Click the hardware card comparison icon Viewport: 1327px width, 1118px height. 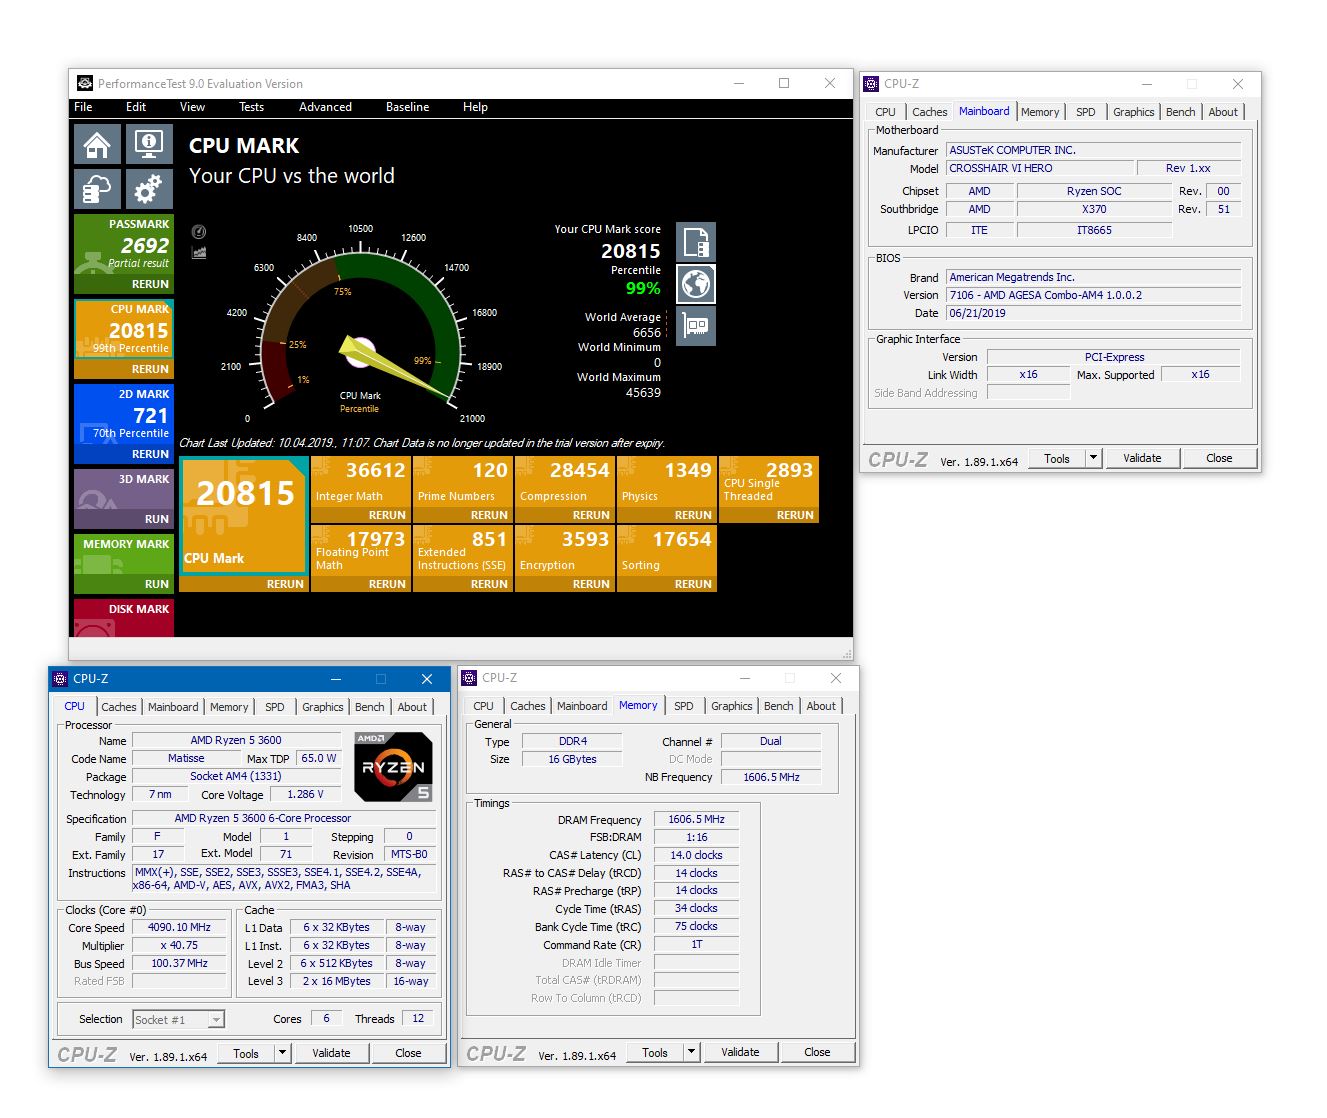pyautogui.click(x=696, y=326)
